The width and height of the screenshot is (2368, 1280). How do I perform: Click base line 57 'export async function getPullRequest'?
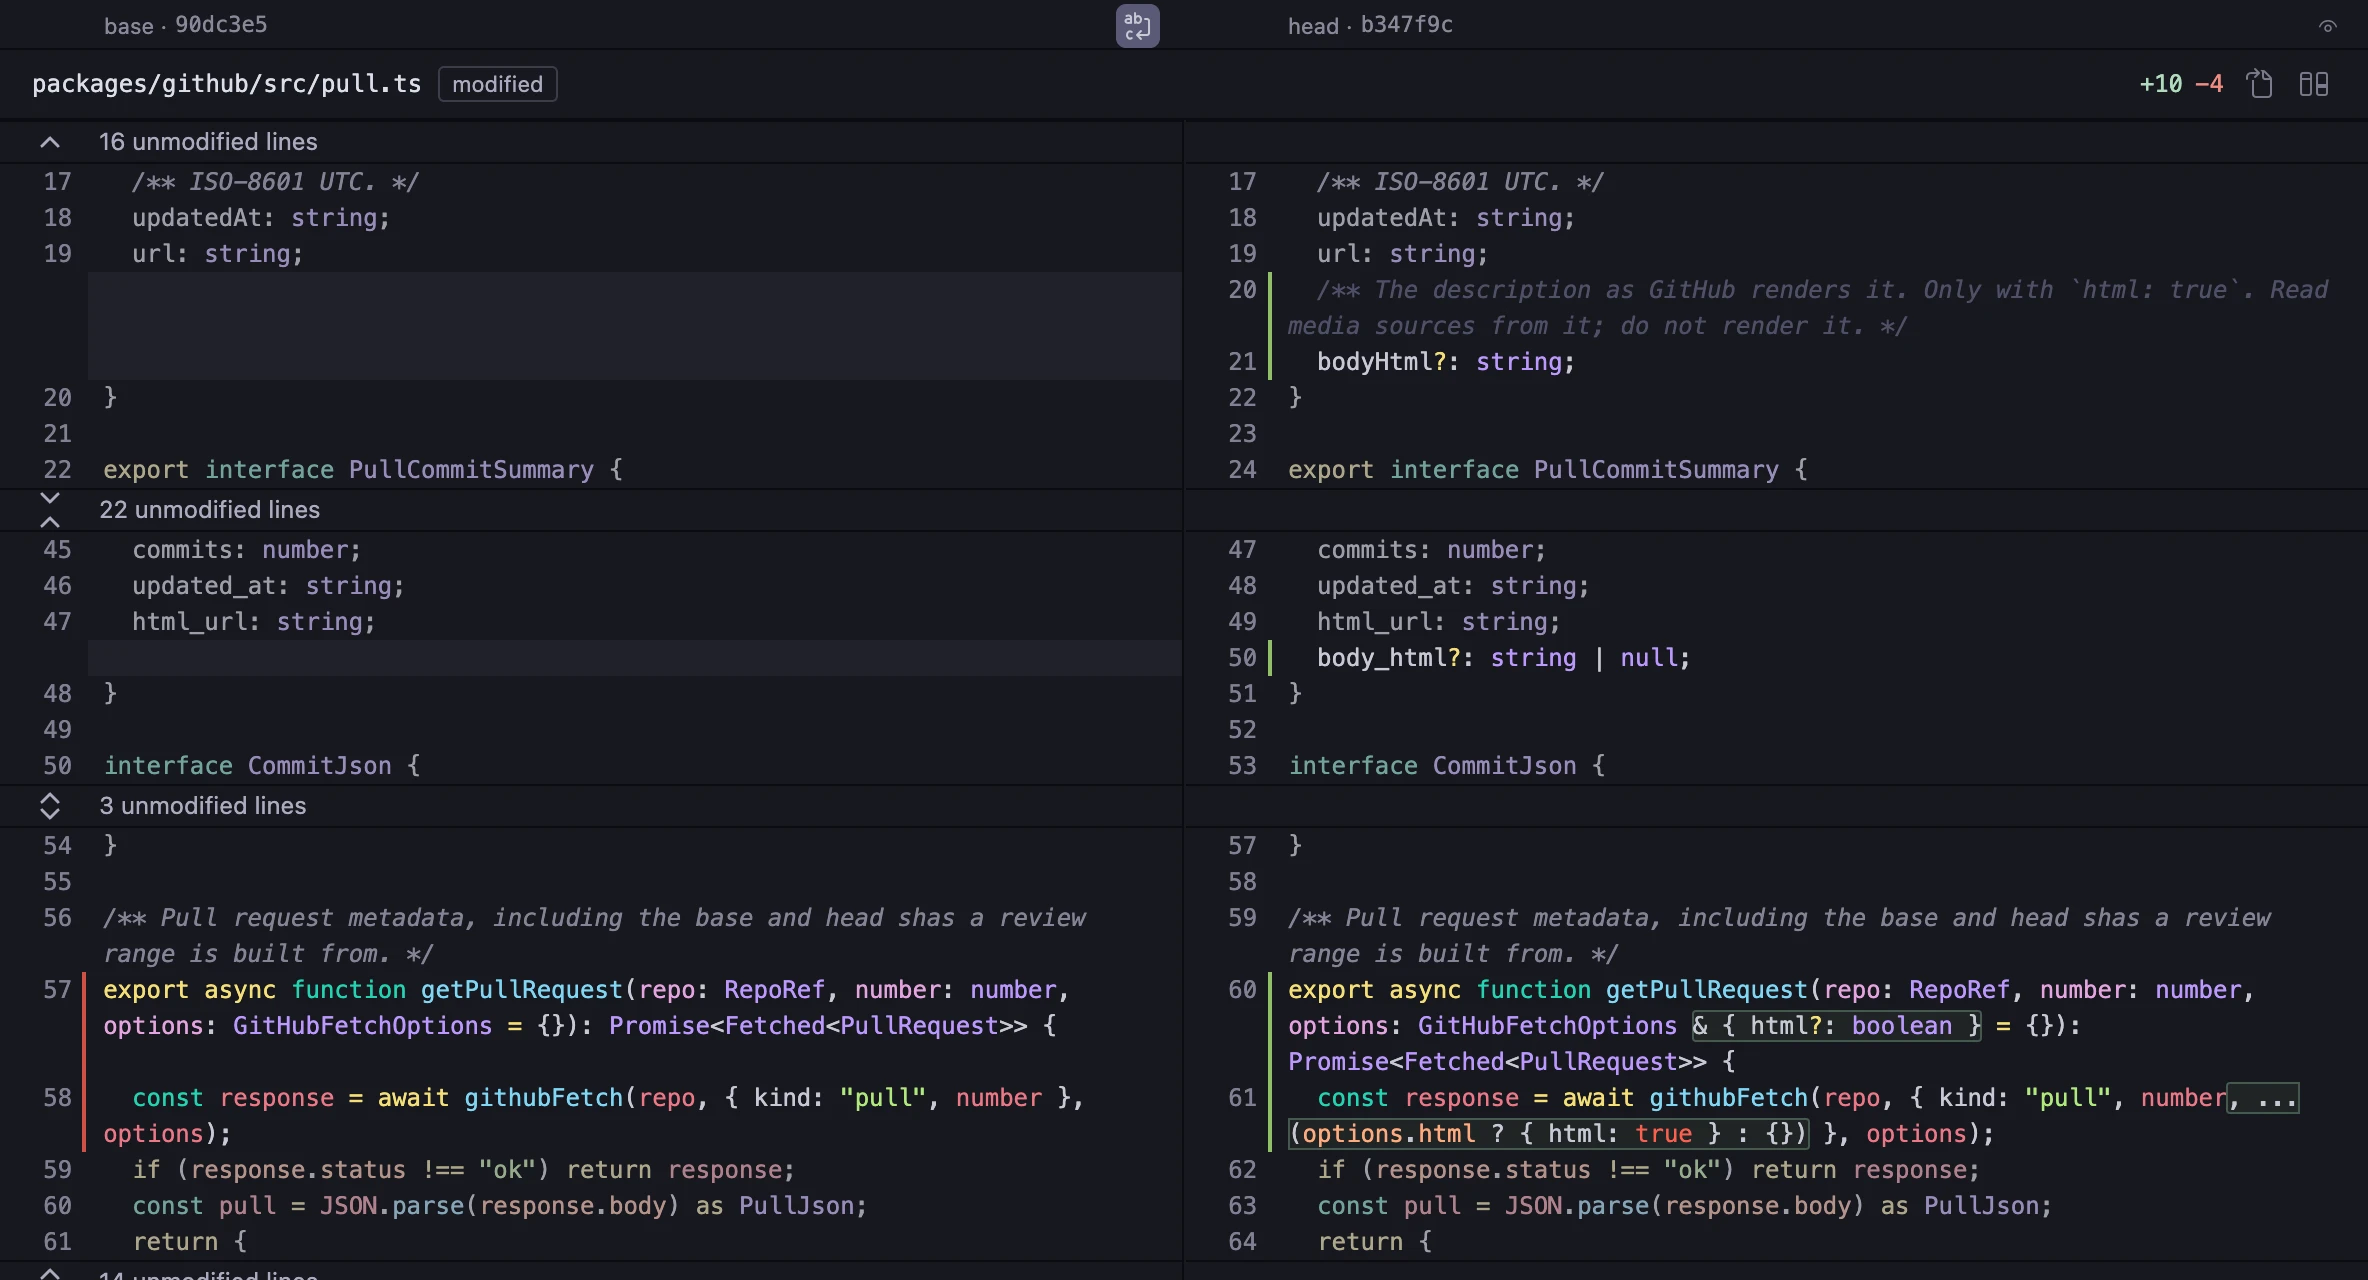tap(363, 990)
